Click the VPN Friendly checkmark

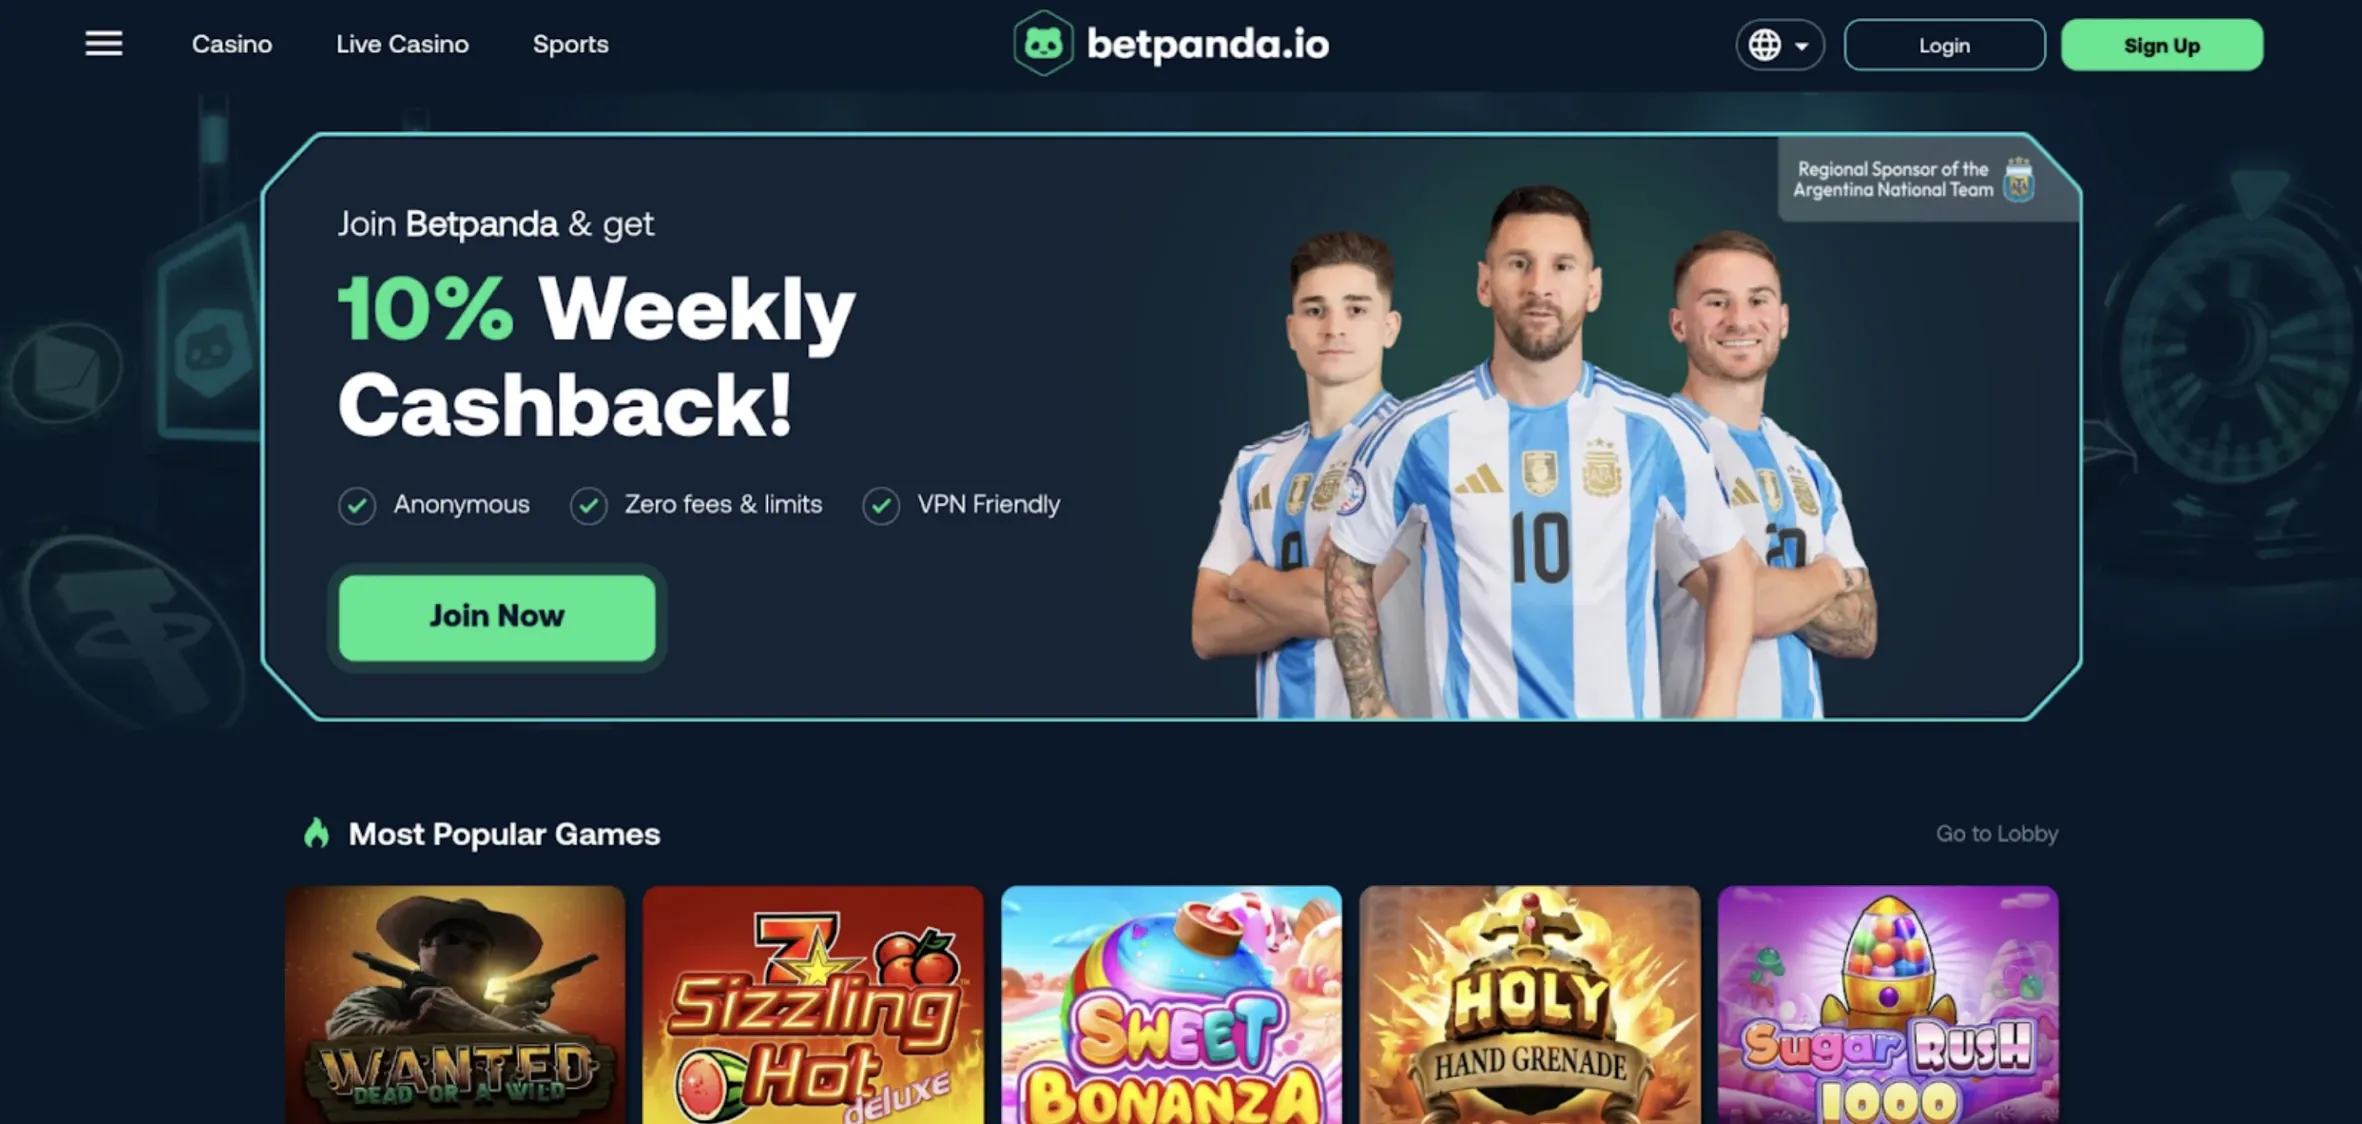881,506
